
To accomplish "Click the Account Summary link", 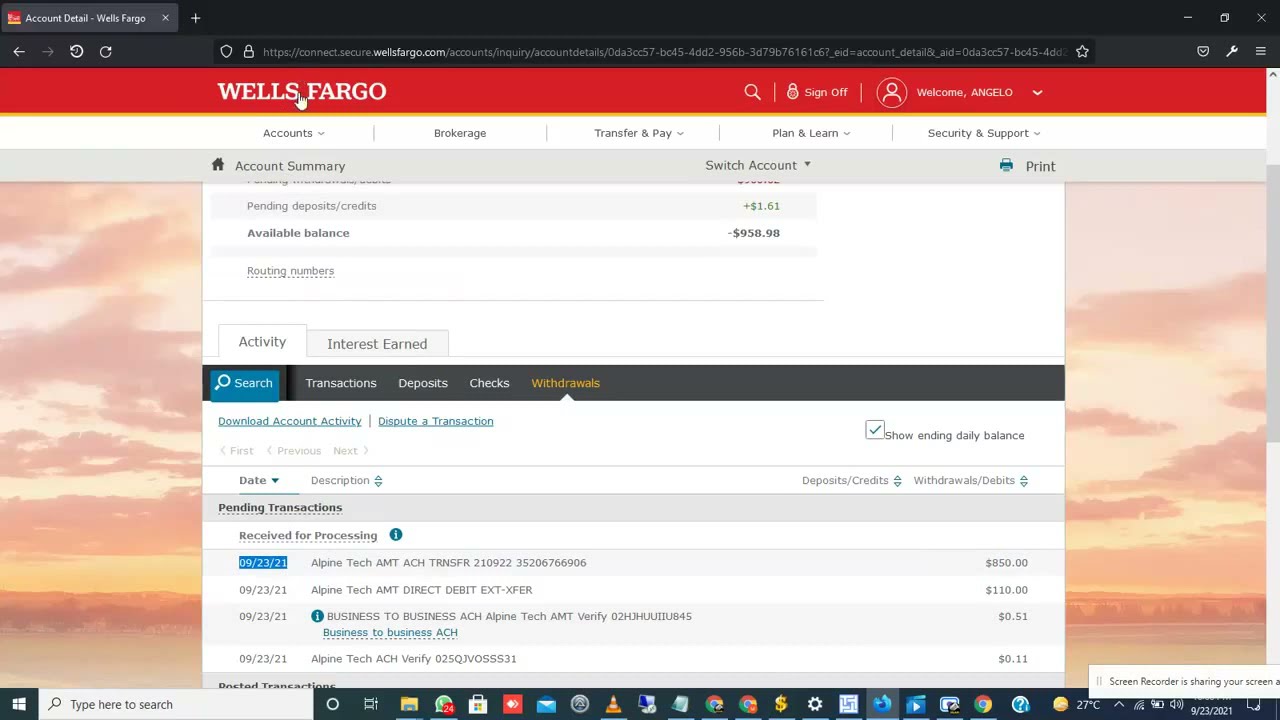I will tap(290, 166).
